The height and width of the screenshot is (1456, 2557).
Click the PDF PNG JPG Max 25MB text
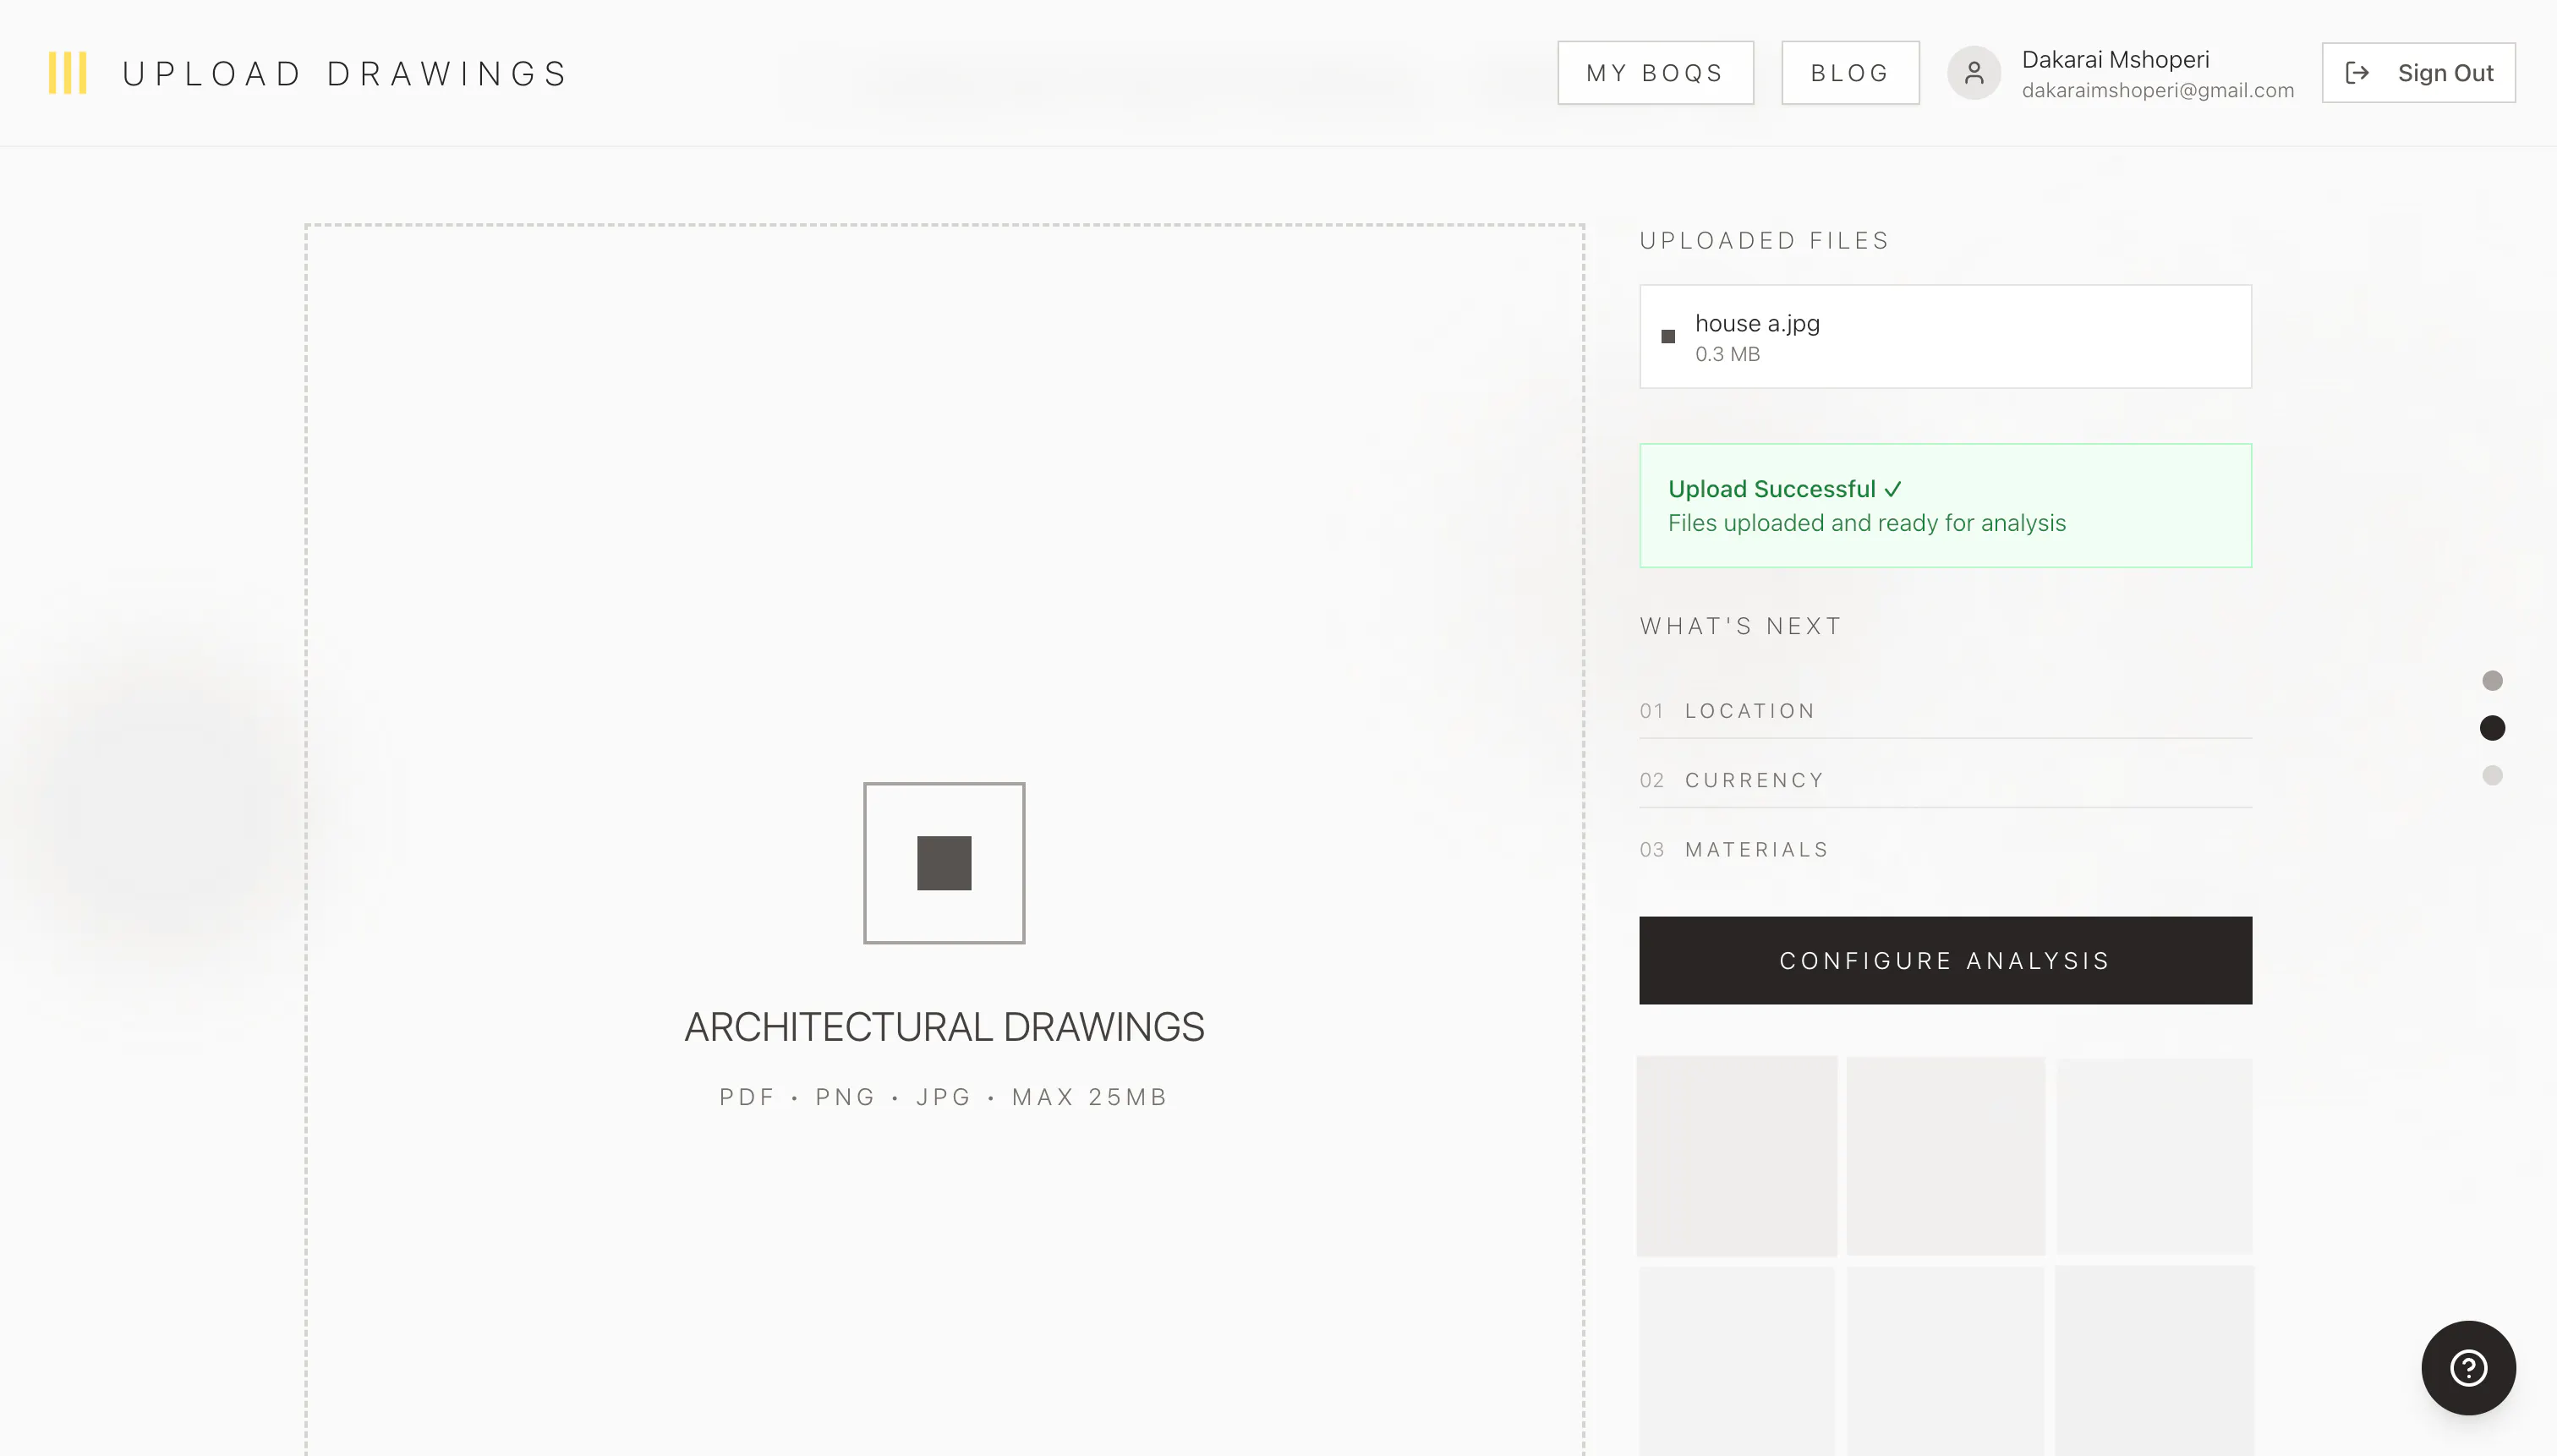(944, 1097)
